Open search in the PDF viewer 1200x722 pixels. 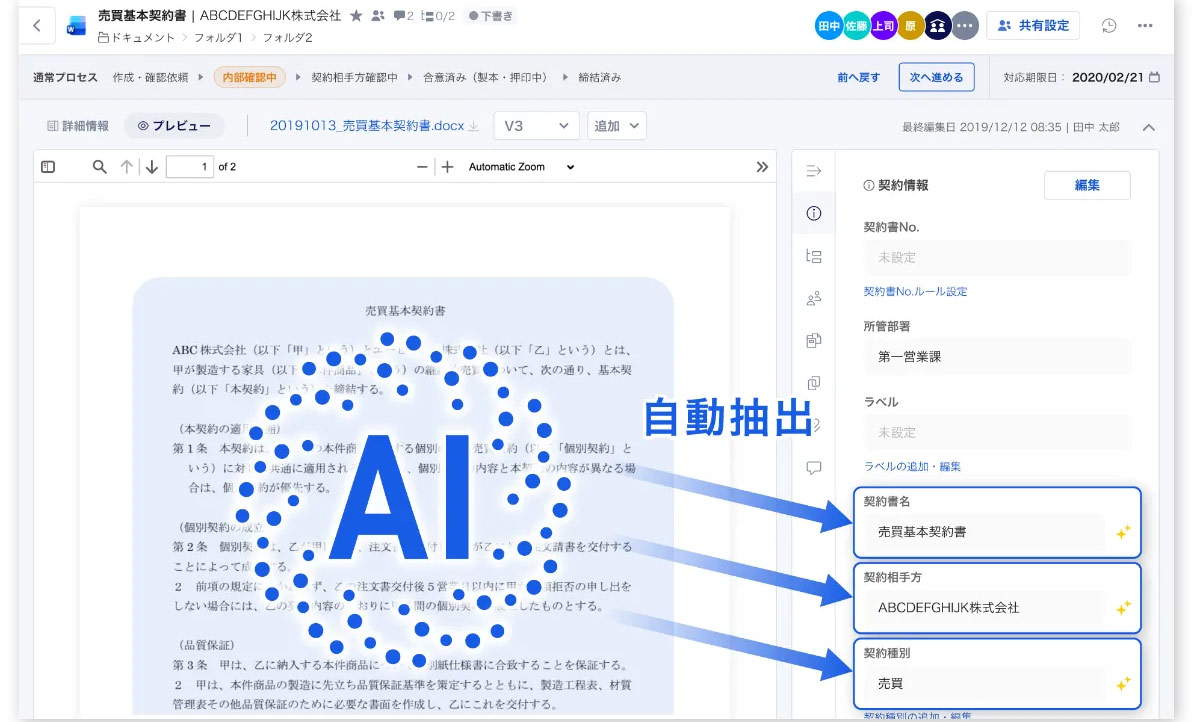click(x=99, y=167)
